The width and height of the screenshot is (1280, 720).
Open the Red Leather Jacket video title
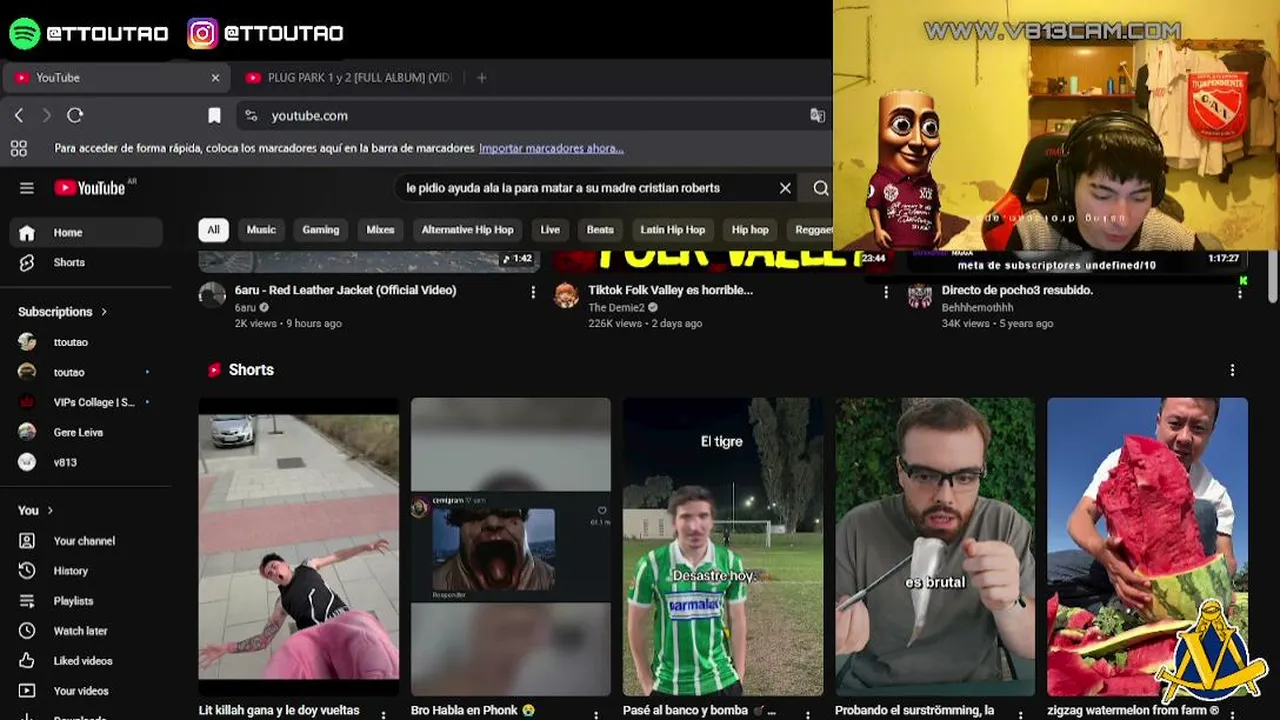[345, 290]
